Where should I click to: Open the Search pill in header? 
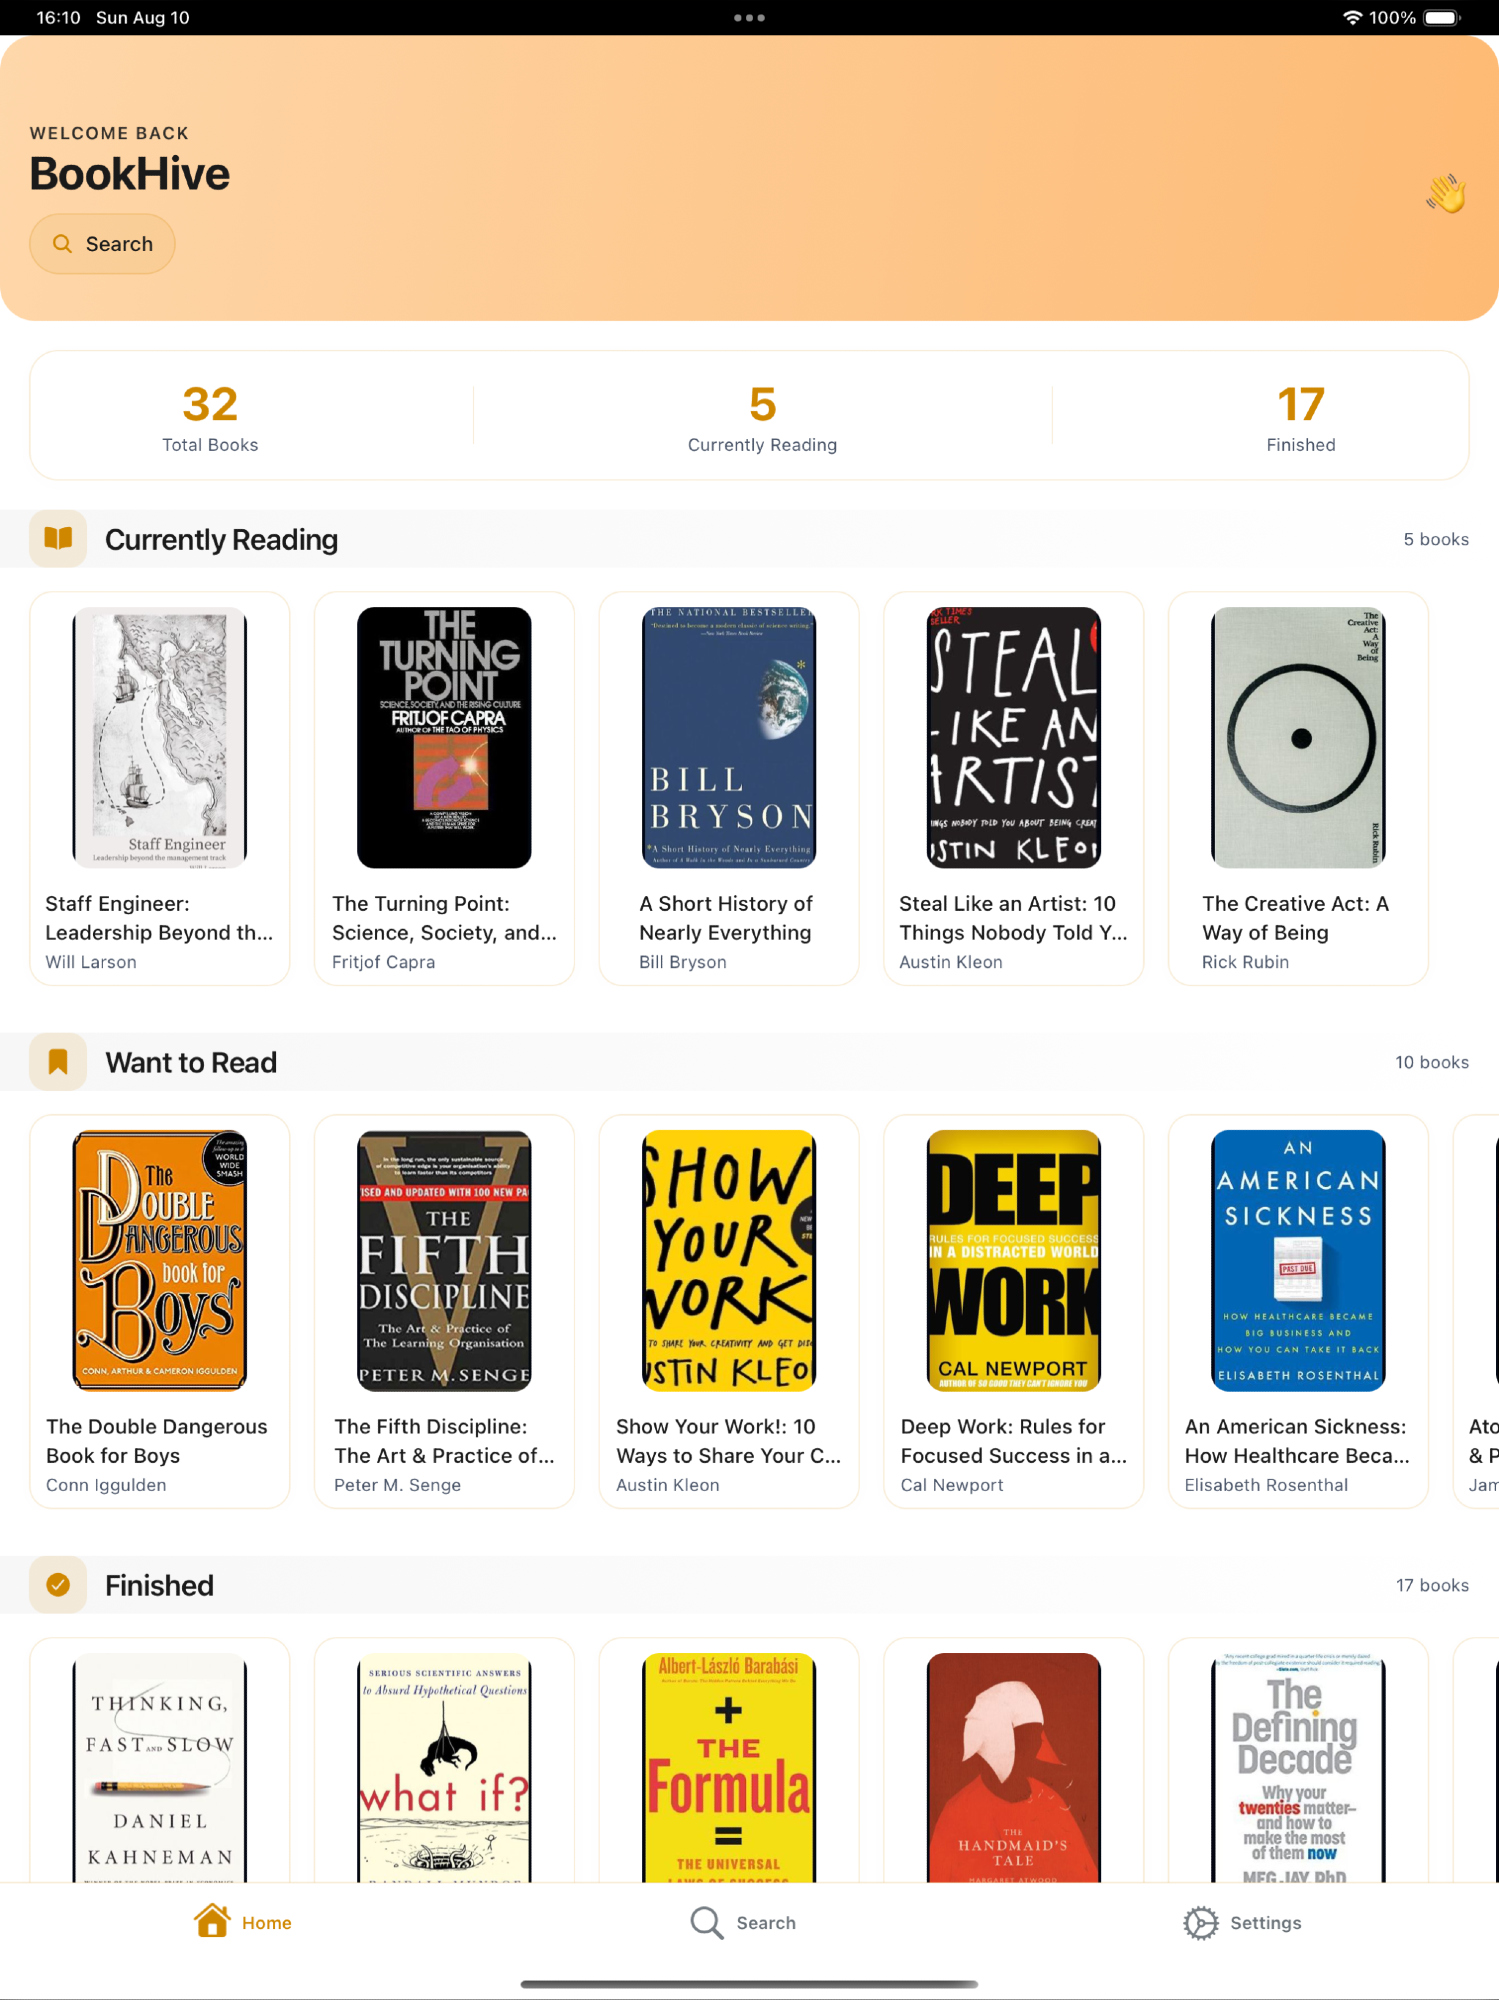[103, 244]
